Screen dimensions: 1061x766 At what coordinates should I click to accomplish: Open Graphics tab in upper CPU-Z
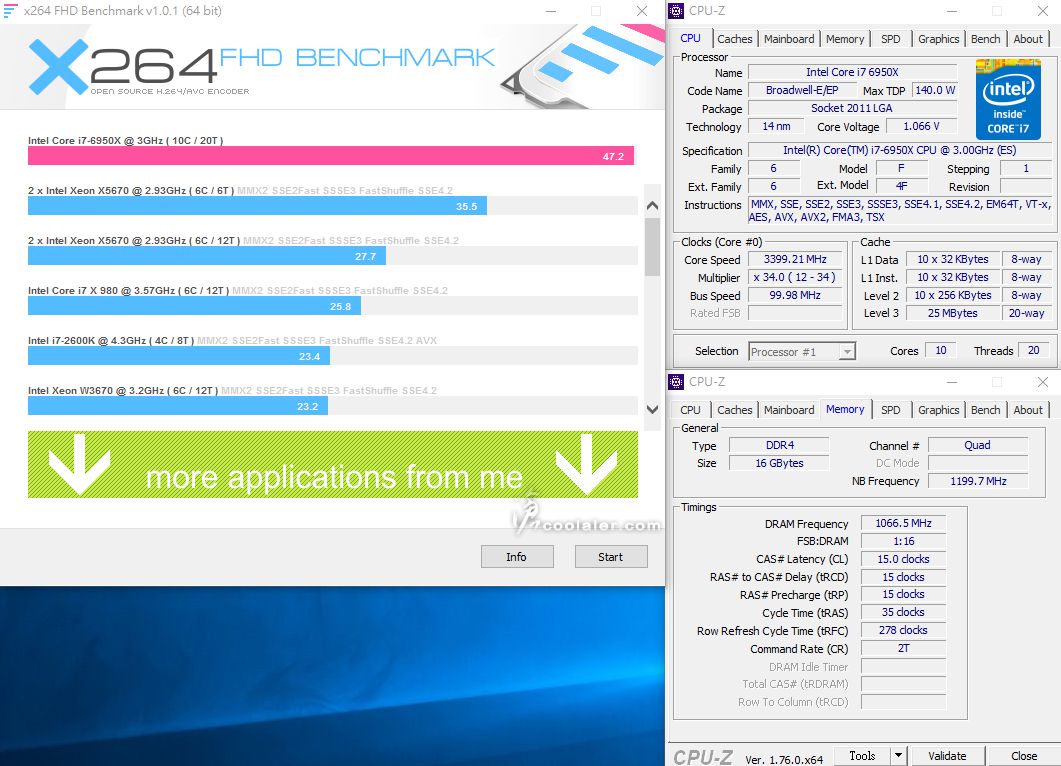point(939,39)
